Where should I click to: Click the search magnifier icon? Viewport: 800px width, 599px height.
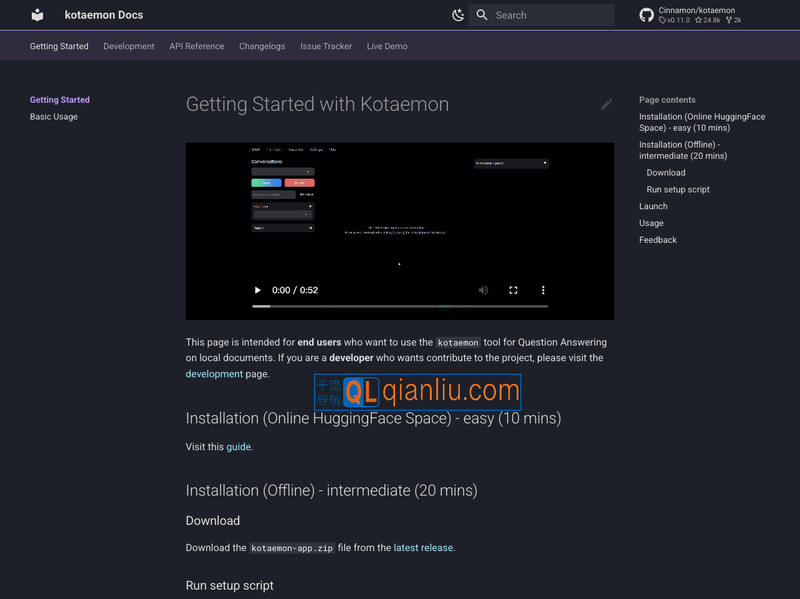(482, 15)
